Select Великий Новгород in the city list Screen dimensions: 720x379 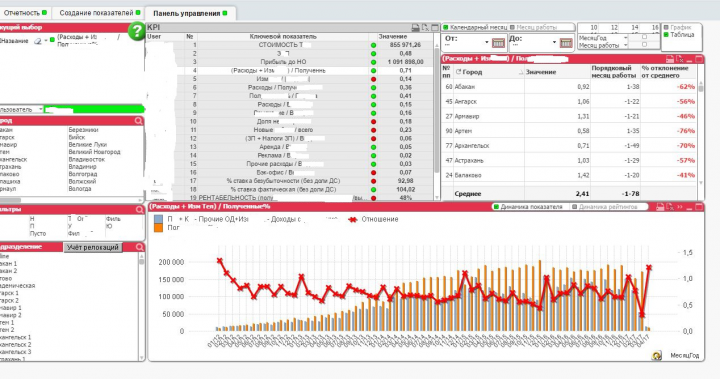pyautogui.click(x=94, y=152)
